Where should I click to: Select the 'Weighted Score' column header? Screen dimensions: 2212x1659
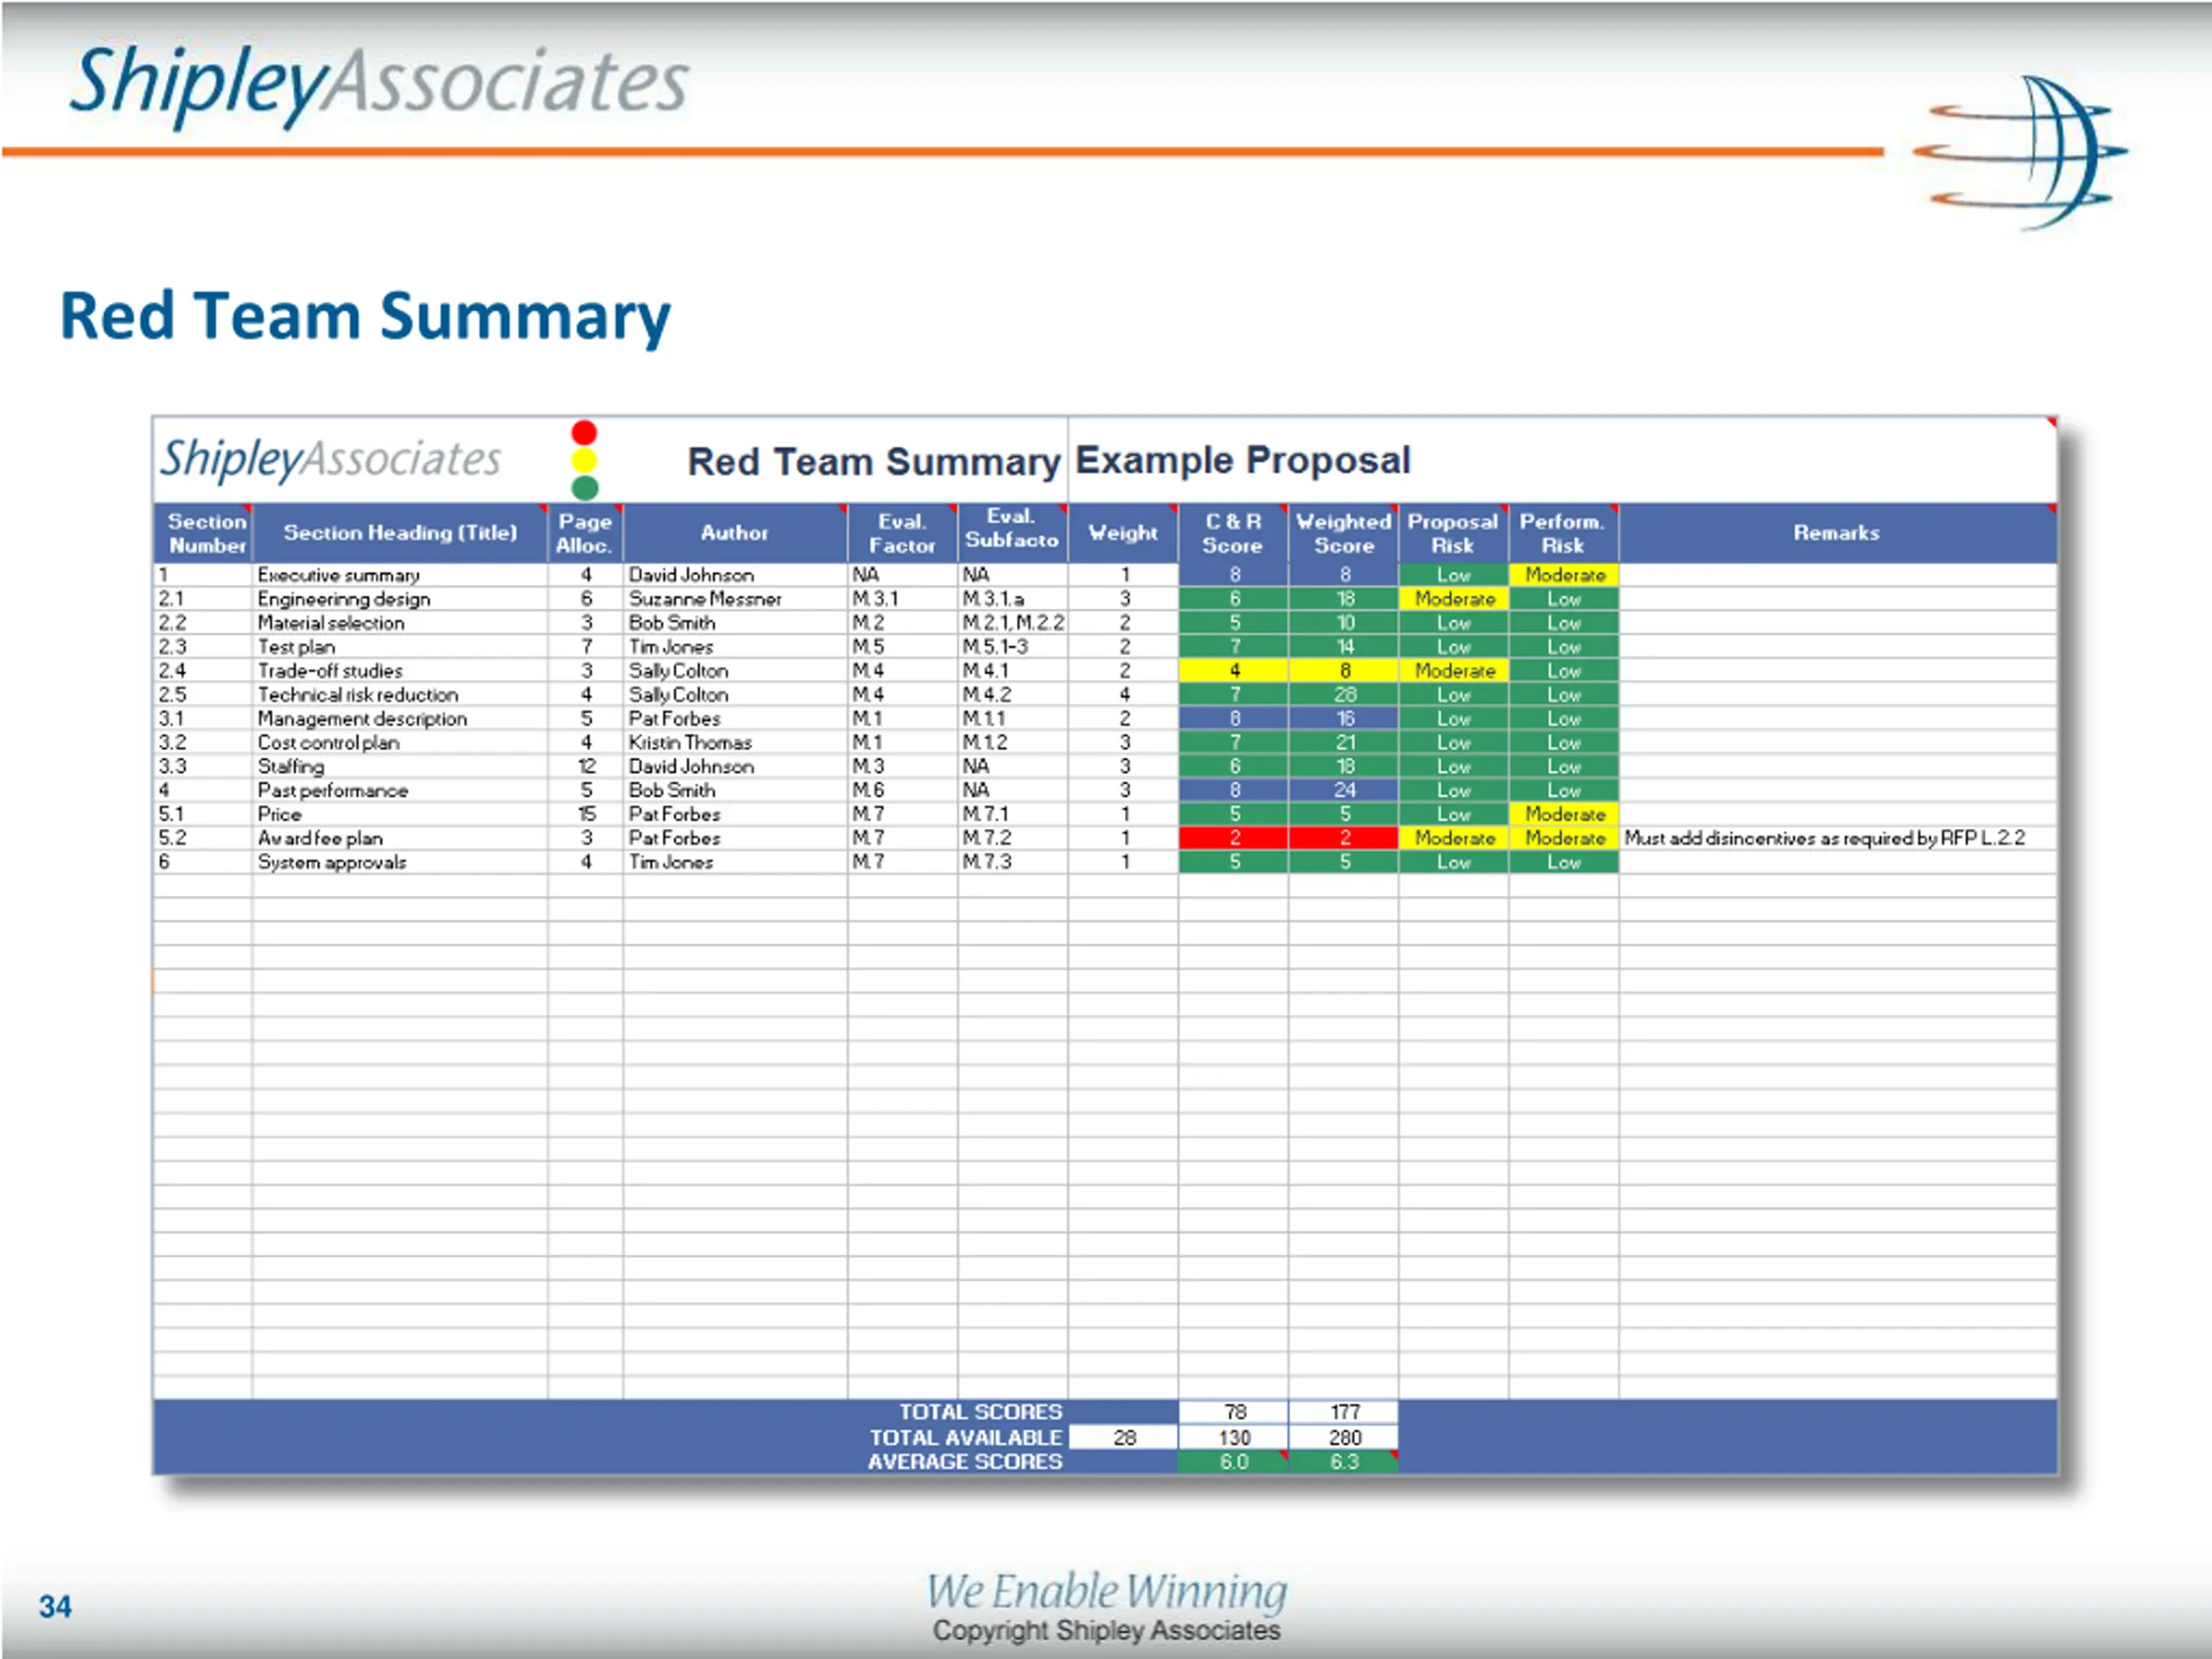click(1343, 533)
